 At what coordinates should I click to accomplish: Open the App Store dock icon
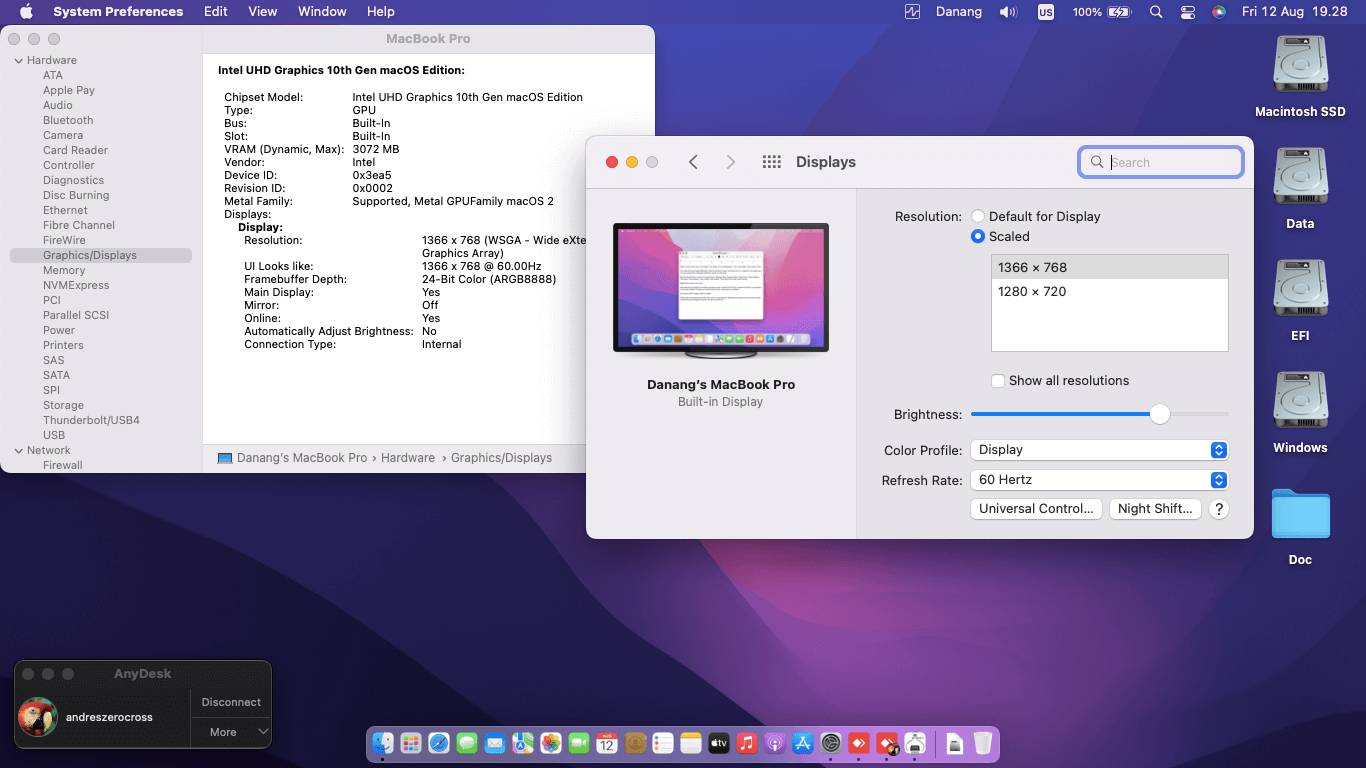coord(802,743)
